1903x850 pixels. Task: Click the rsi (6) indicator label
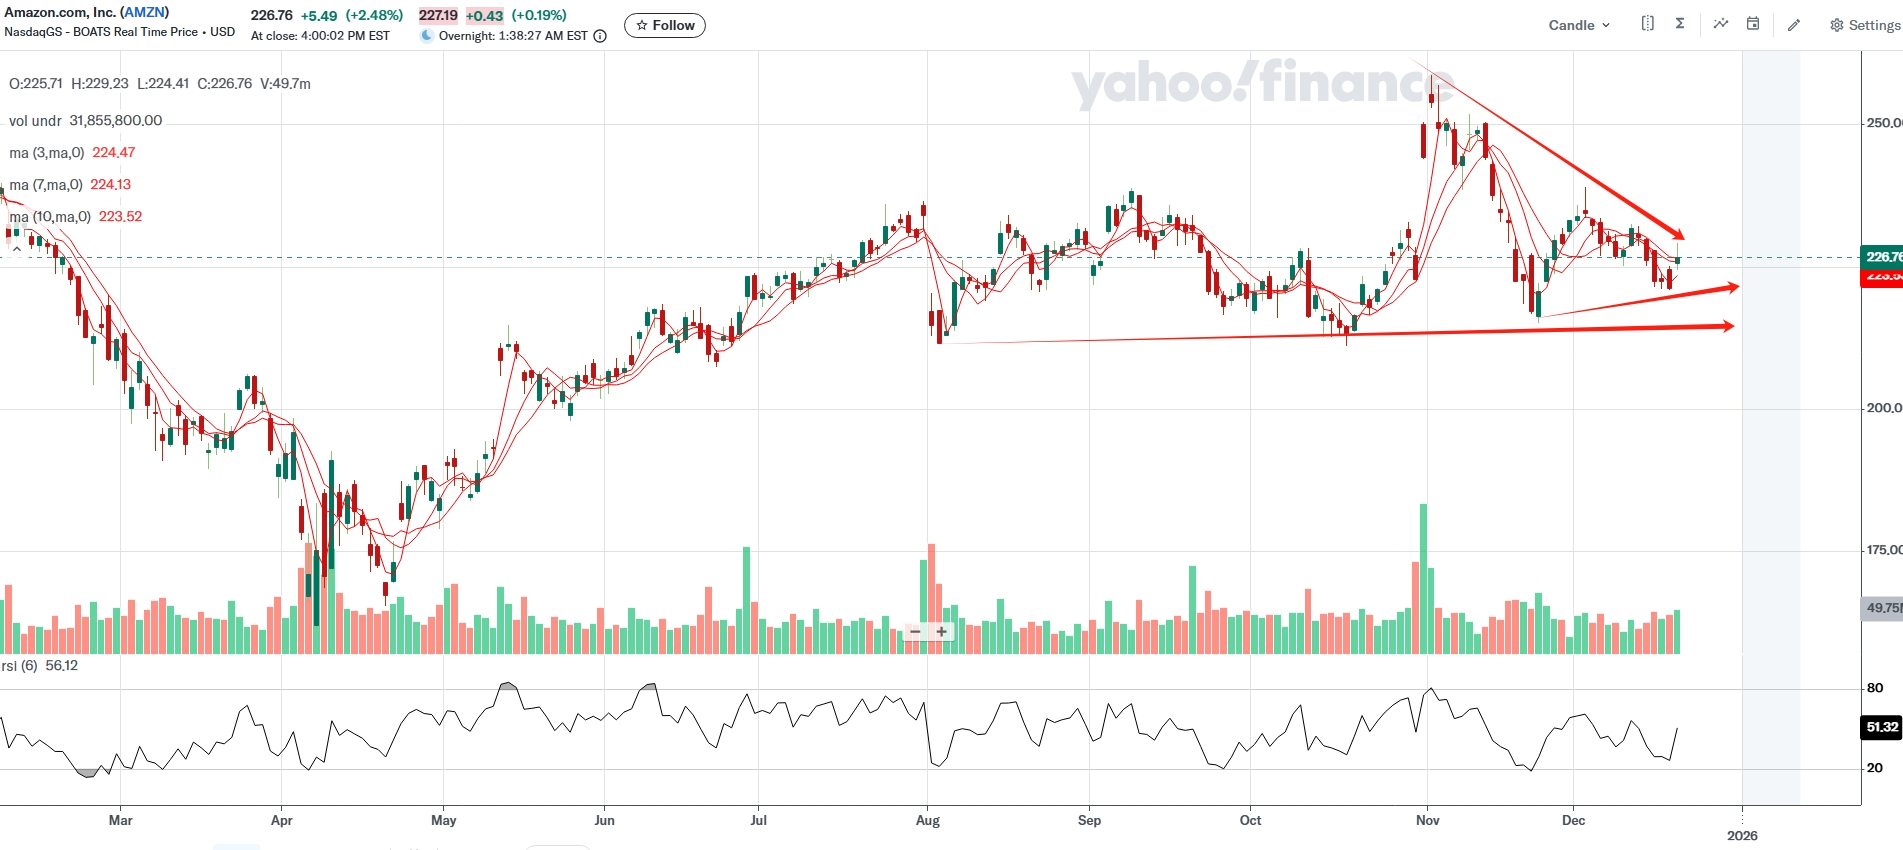click(19, 666)
